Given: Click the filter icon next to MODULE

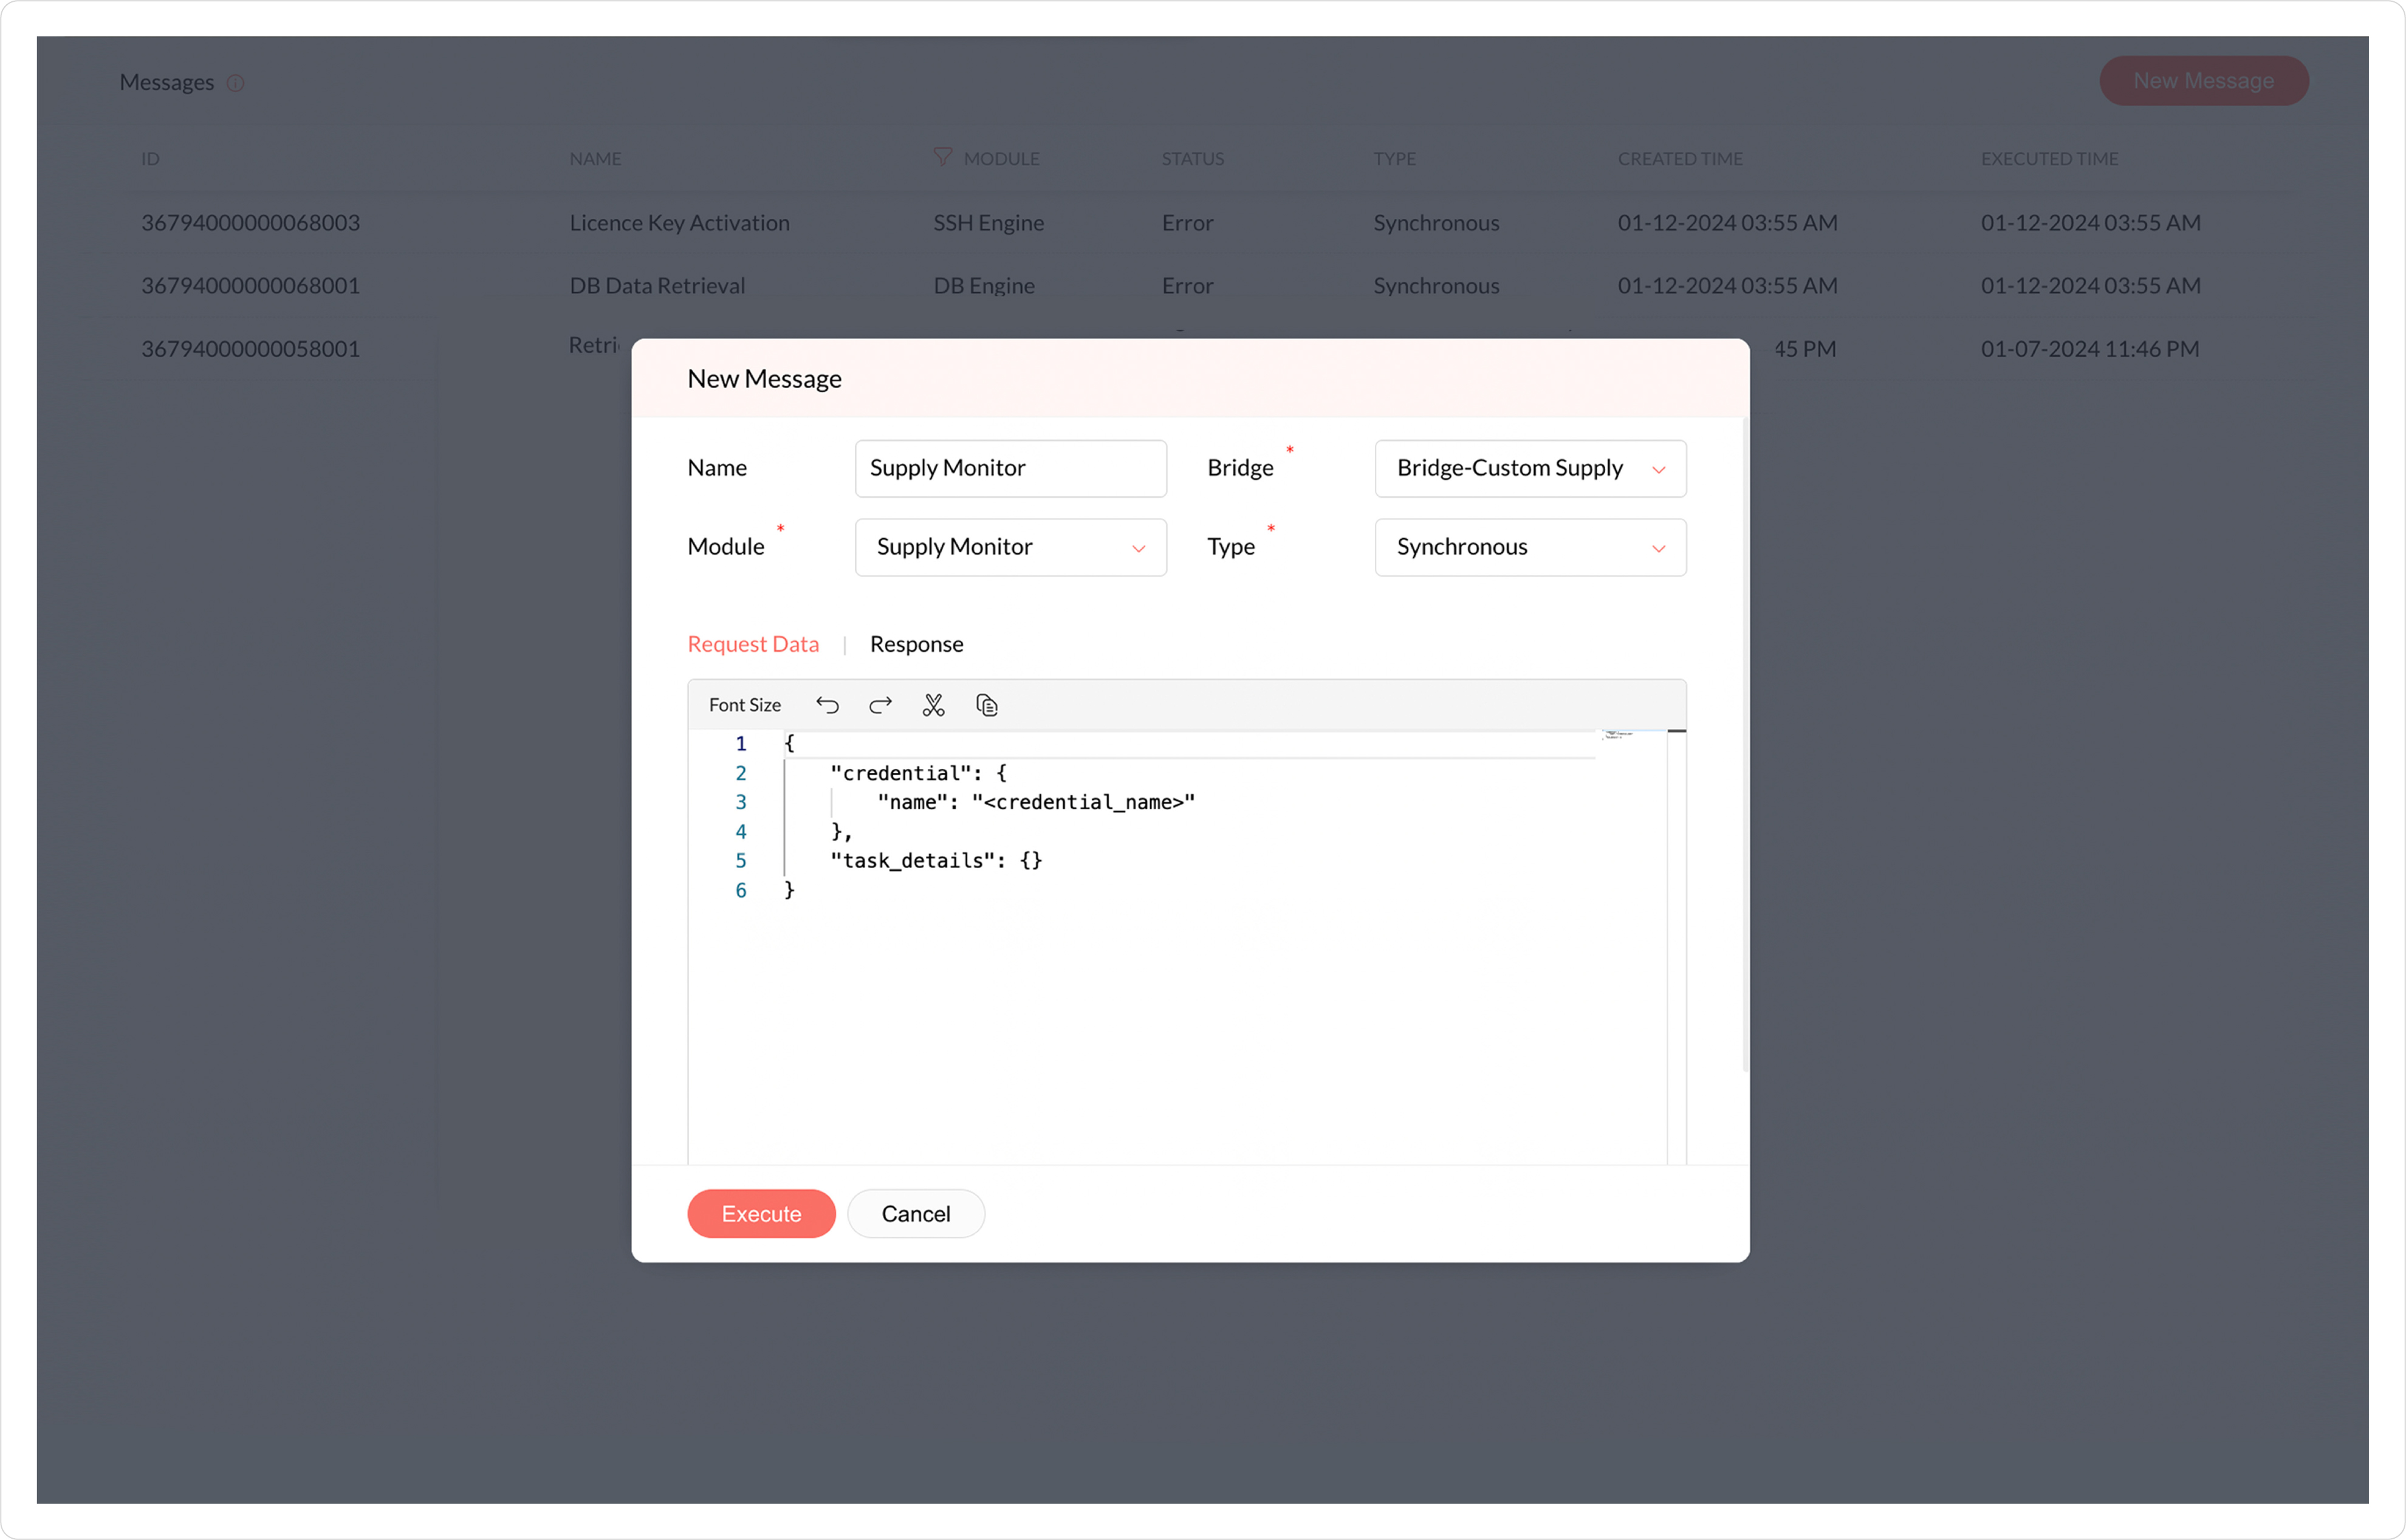Looking at the screenshot, I should pyautogui.click(x=942, y=157).
